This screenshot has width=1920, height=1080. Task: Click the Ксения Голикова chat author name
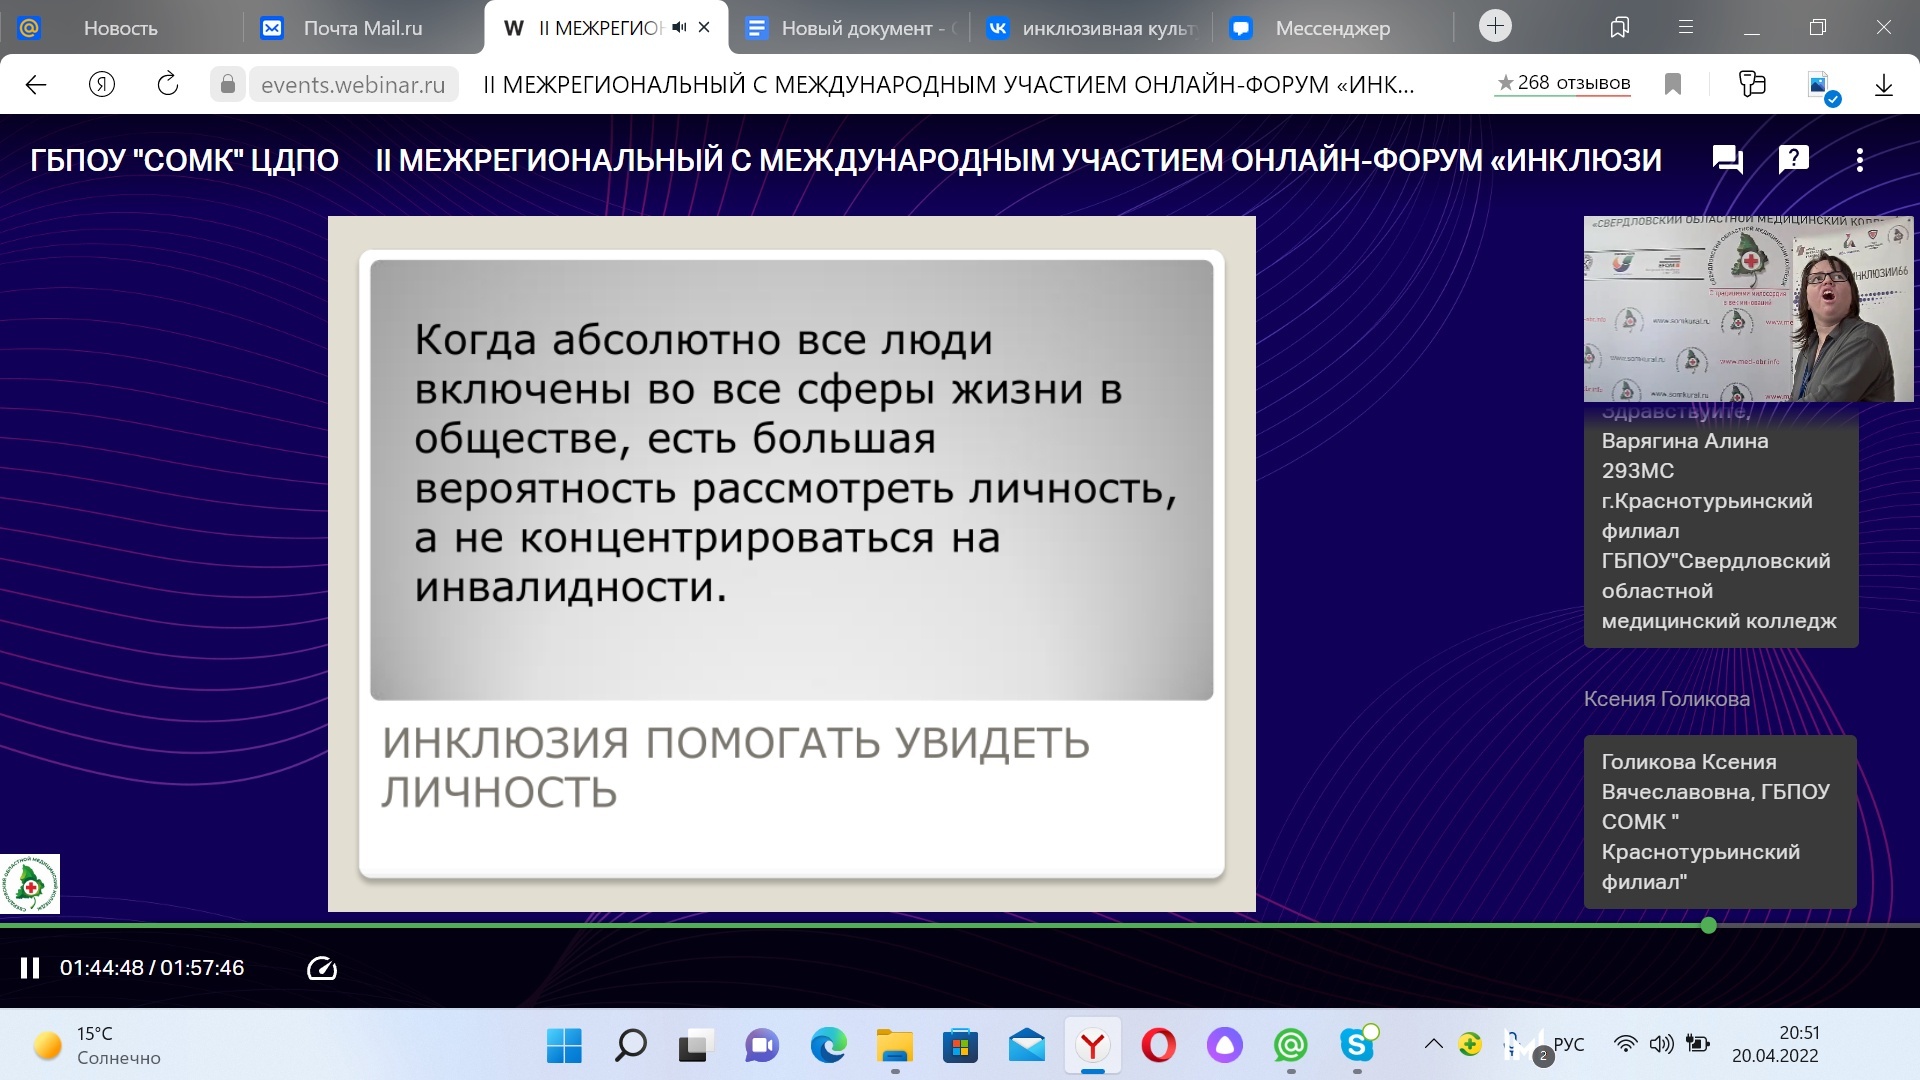point(1666,699)
